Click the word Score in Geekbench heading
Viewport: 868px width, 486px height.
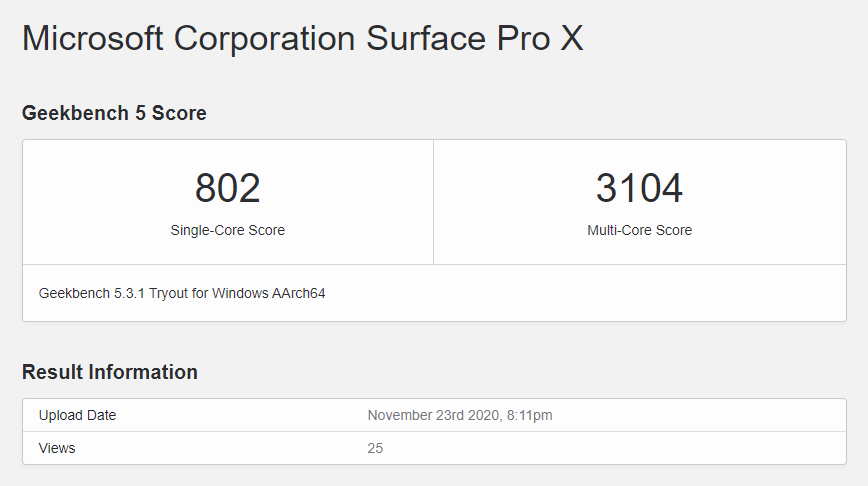(179, 113)
